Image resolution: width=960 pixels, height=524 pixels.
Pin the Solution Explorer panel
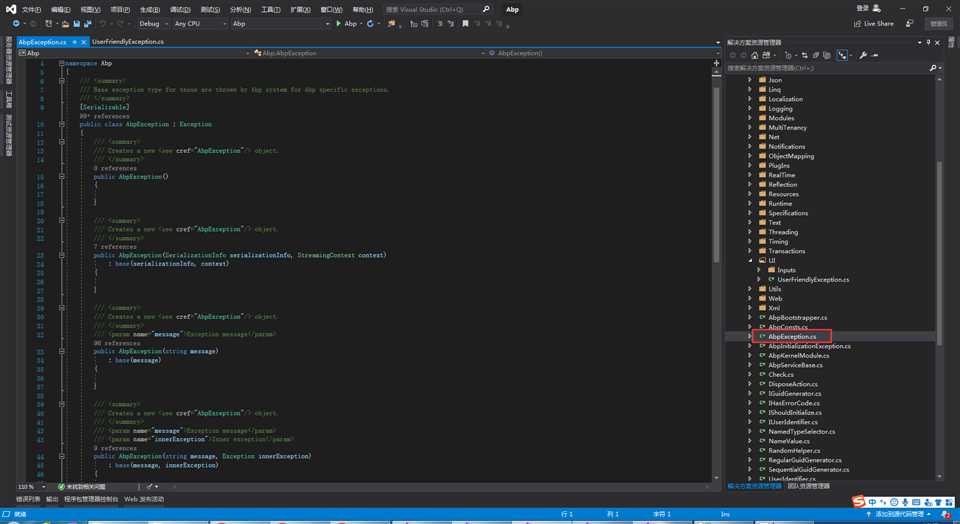coord(928,42)
